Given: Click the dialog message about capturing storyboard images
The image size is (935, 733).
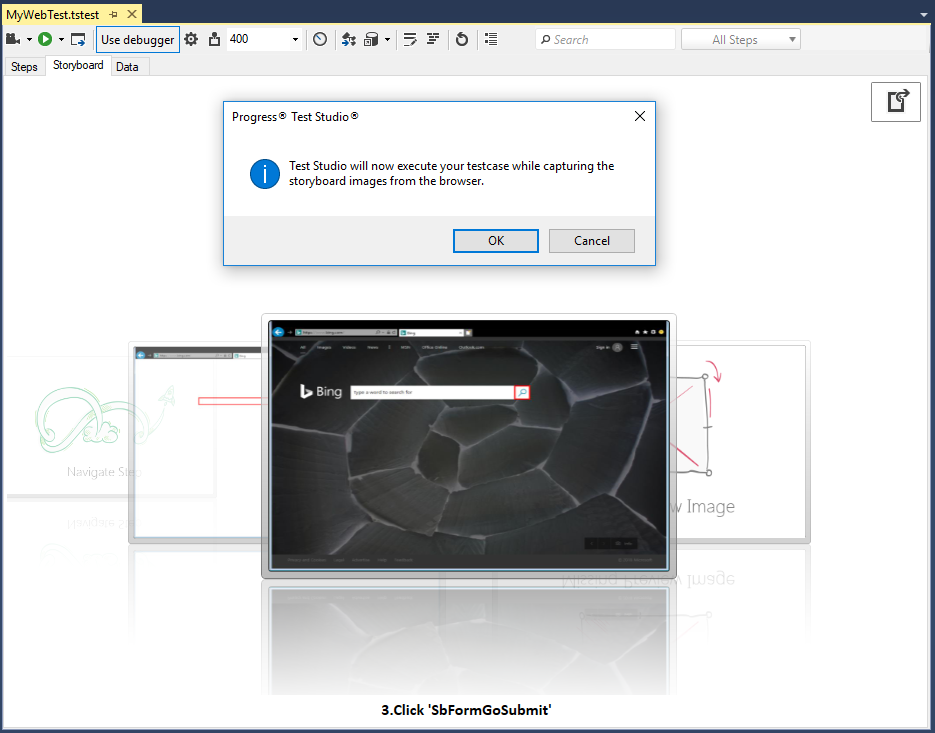Looking at the screenshot, I should coord(451,174).
